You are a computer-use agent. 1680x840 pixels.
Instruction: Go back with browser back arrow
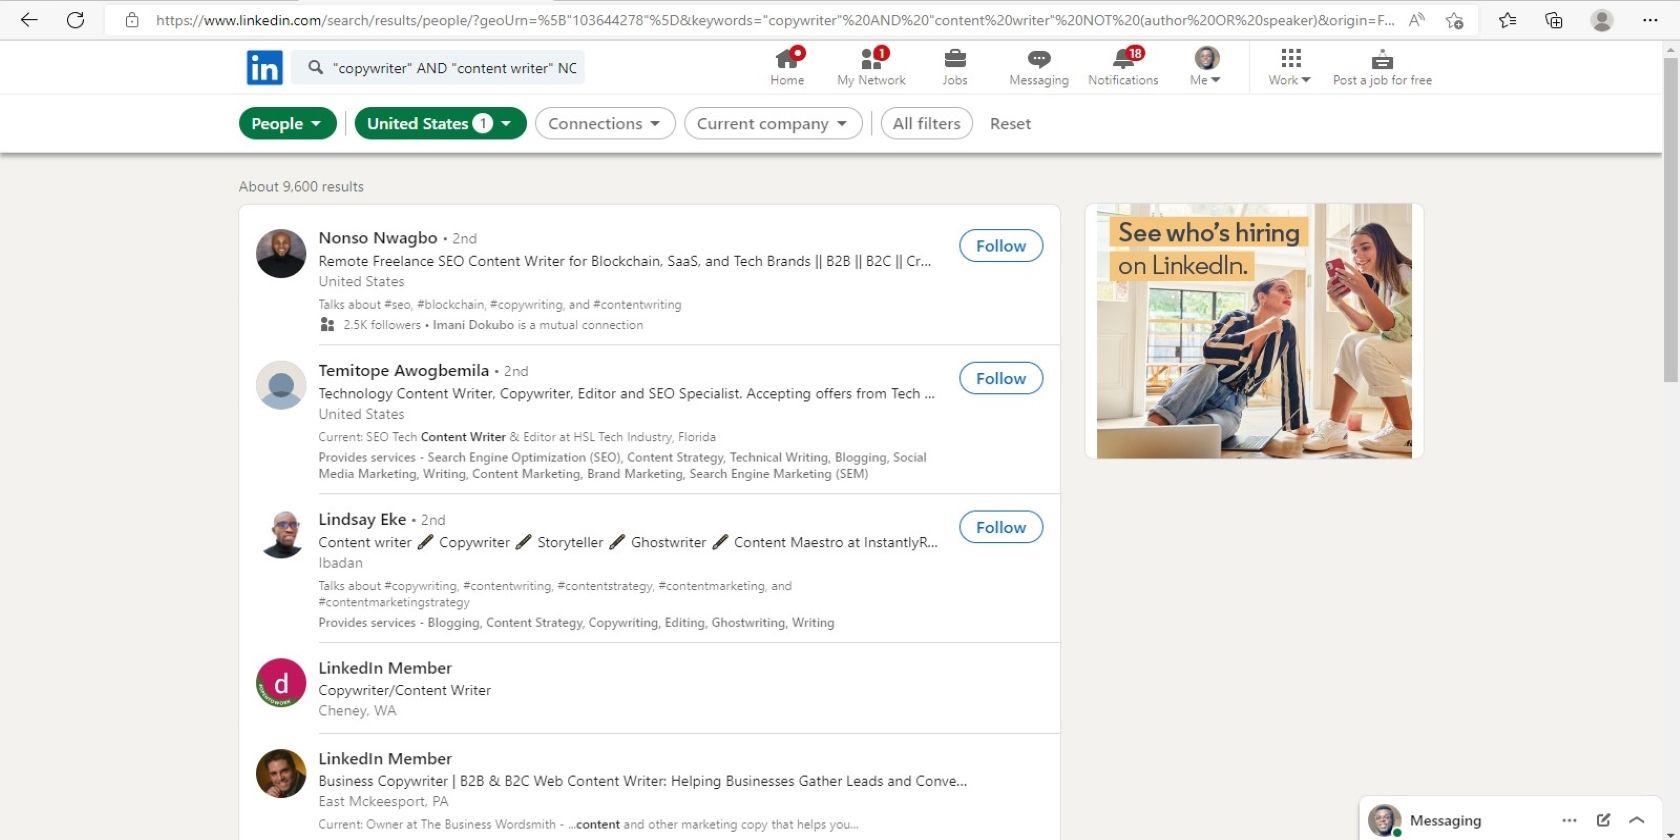point(29,20)
